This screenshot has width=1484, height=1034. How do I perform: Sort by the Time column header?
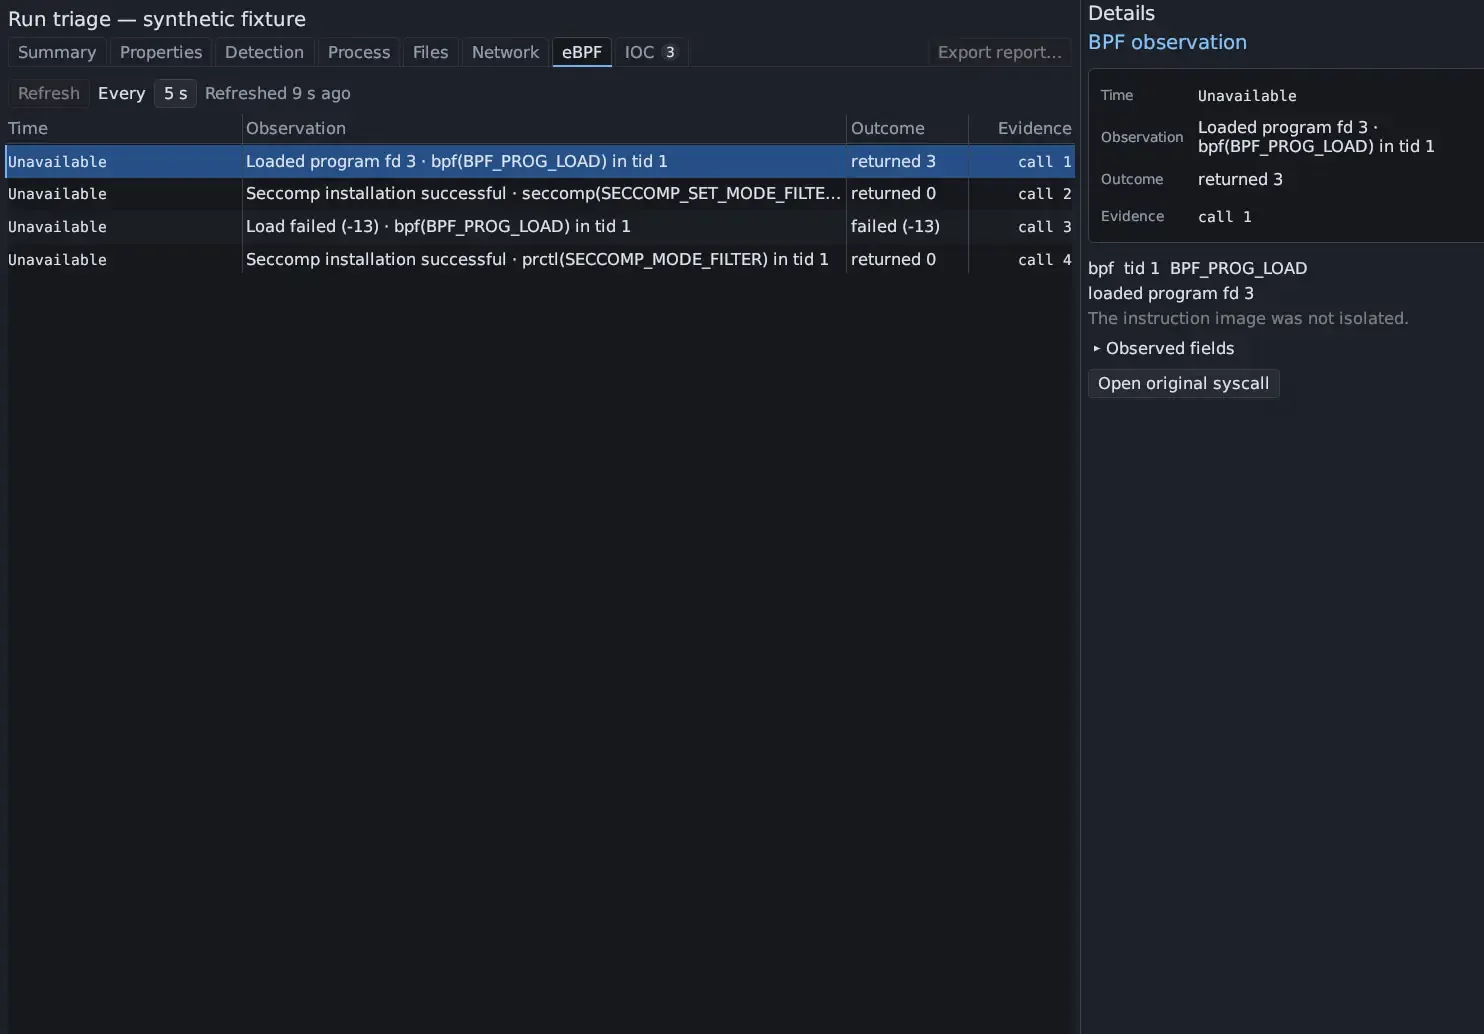click(123, 128)
